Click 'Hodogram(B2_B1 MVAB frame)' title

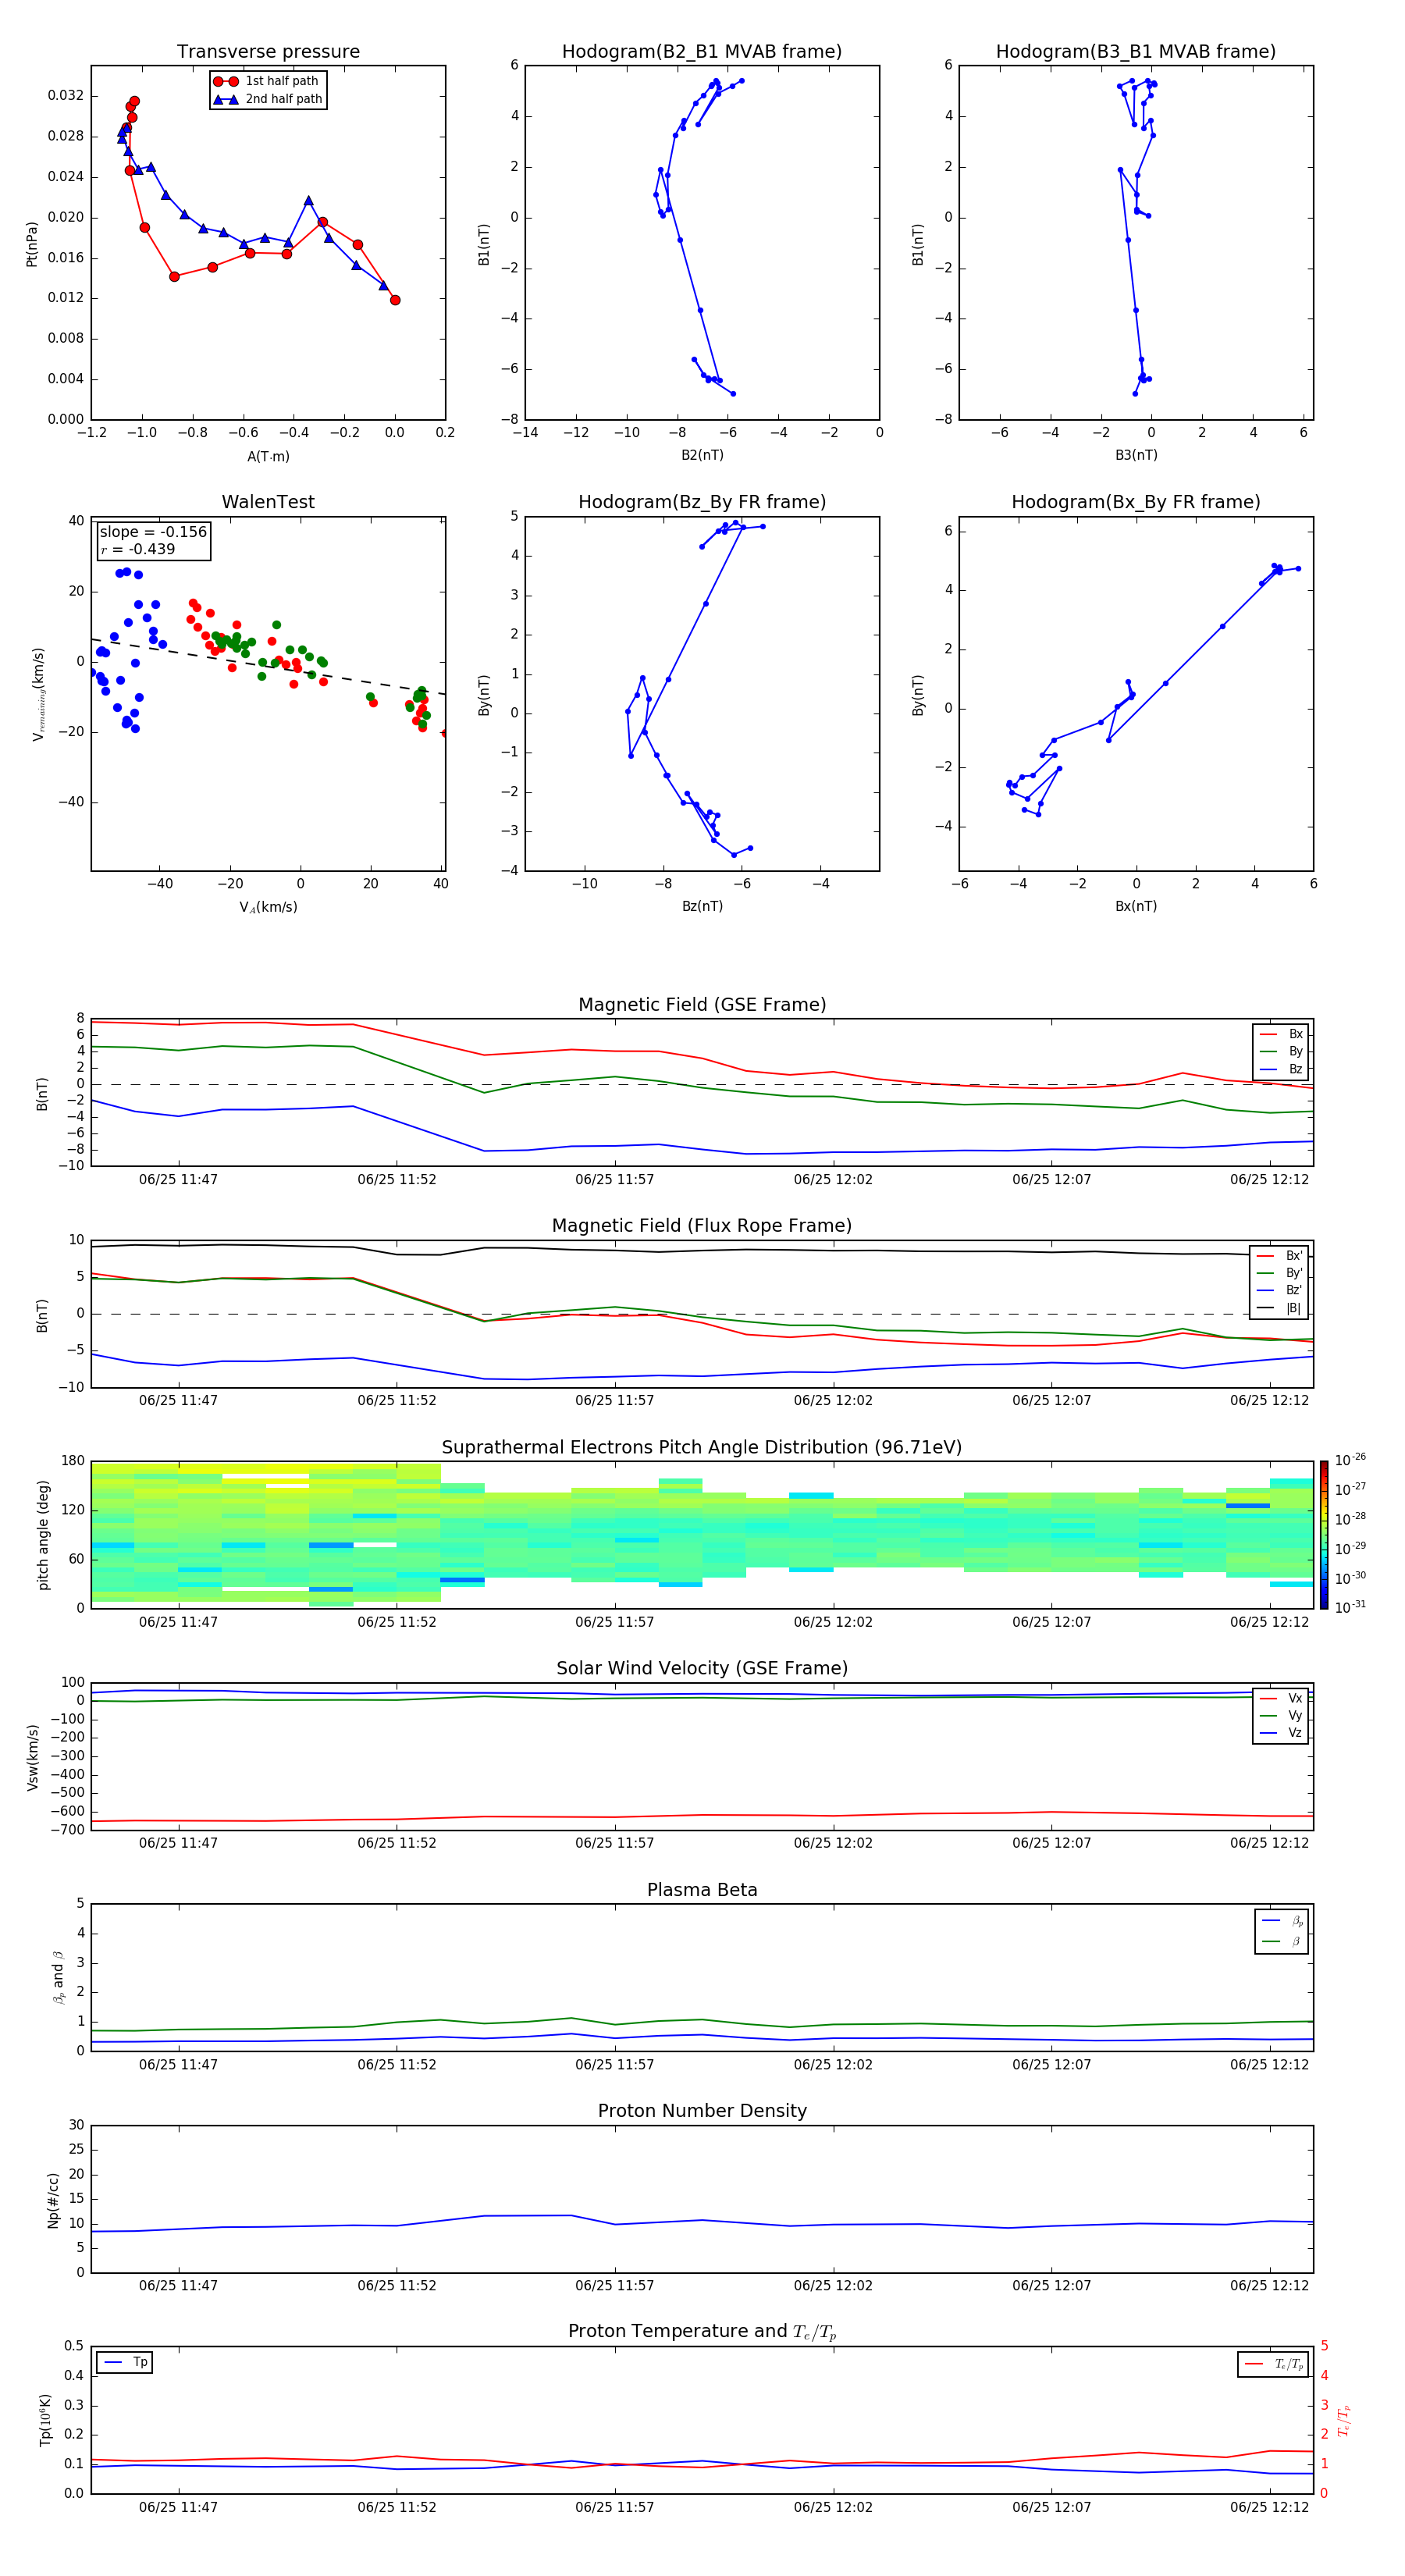(702, 52)
